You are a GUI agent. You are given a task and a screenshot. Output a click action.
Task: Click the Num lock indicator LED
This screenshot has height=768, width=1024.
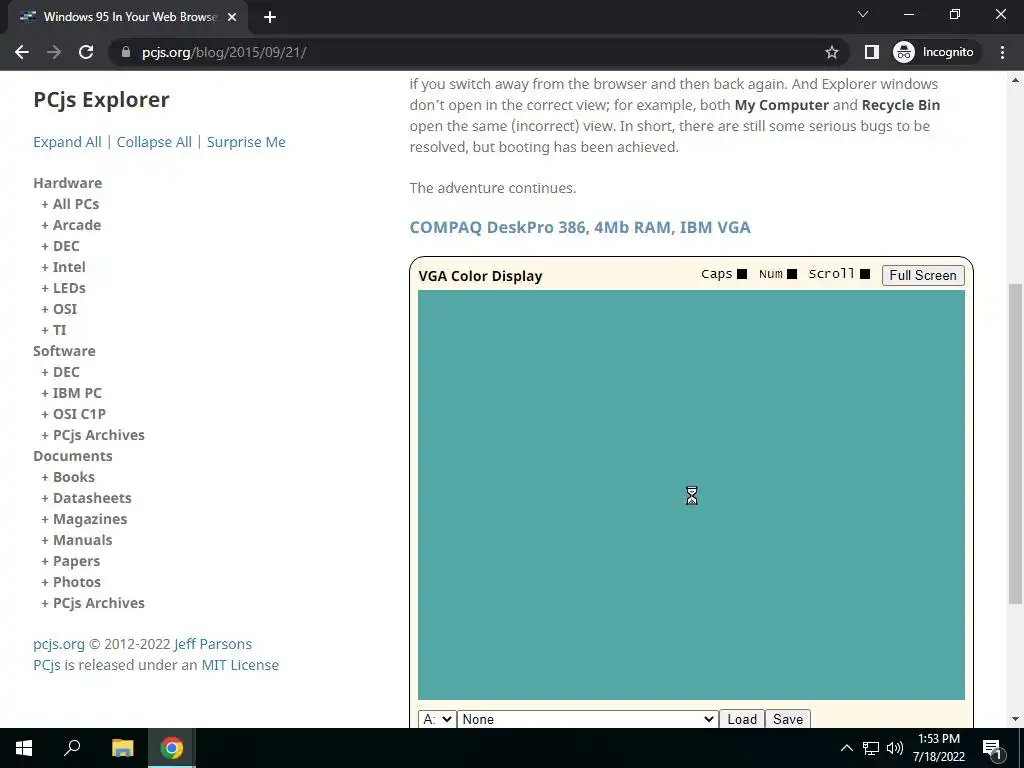792,274
